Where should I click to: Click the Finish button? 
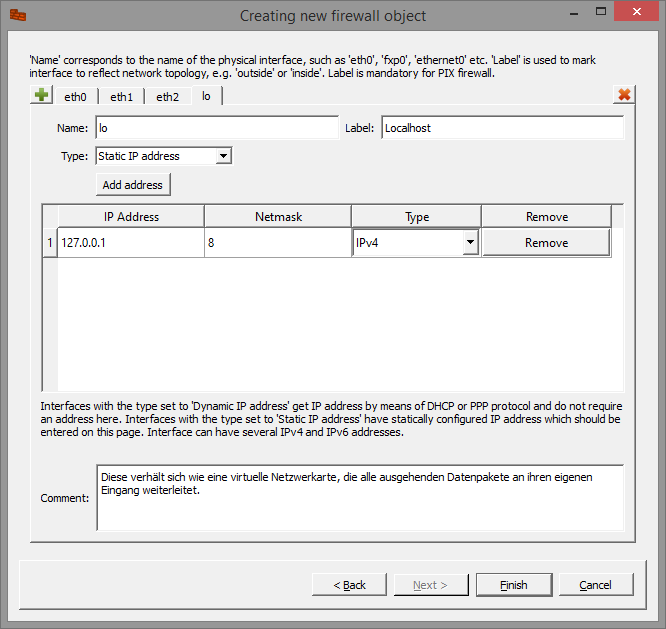click(513, 585)
